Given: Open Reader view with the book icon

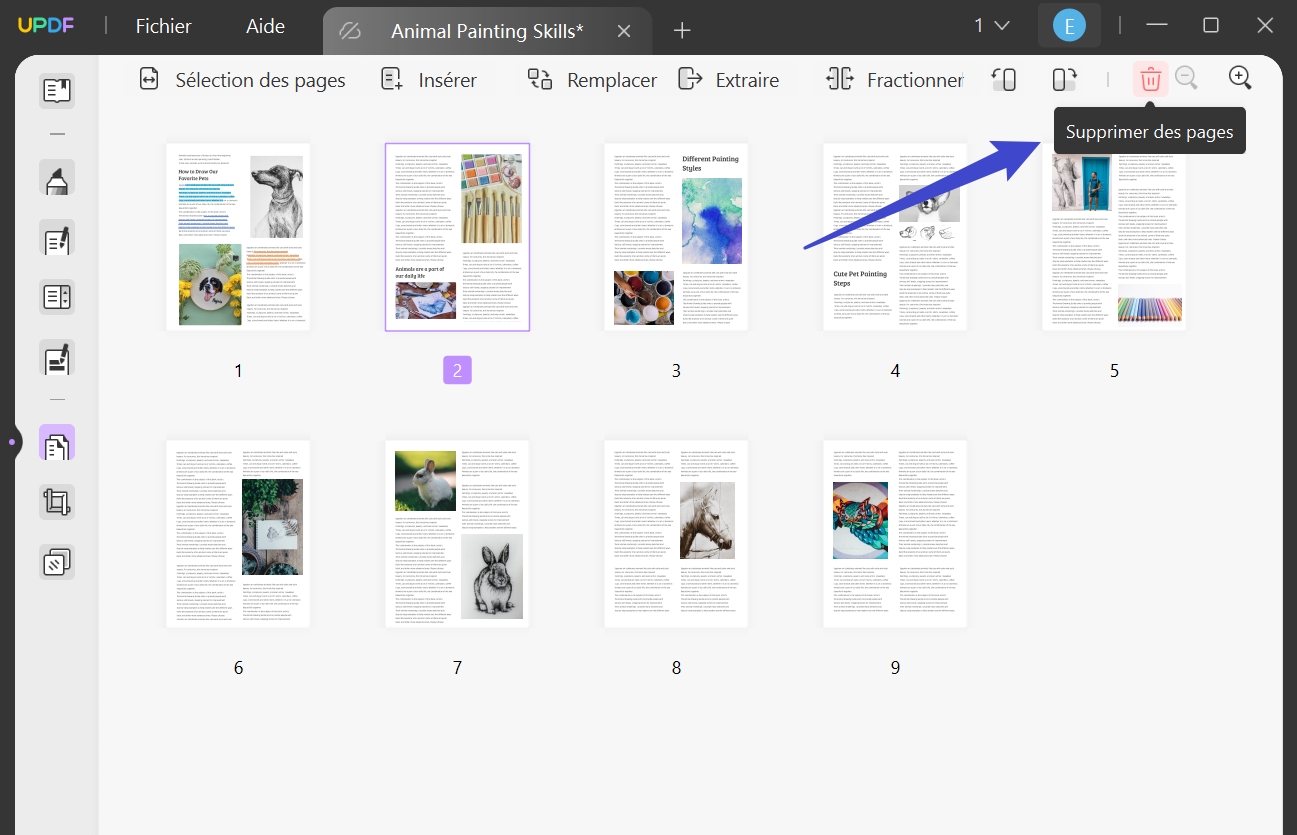Looking at the screenshot, I should pos(57,90).
